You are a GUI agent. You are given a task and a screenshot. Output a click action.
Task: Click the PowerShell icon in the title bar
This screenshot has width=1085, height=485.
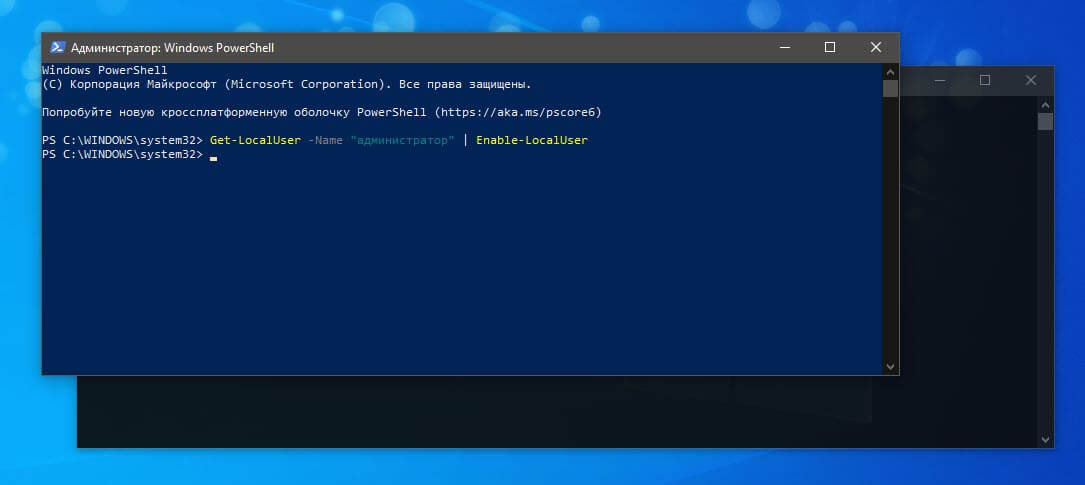click(57, 48)
